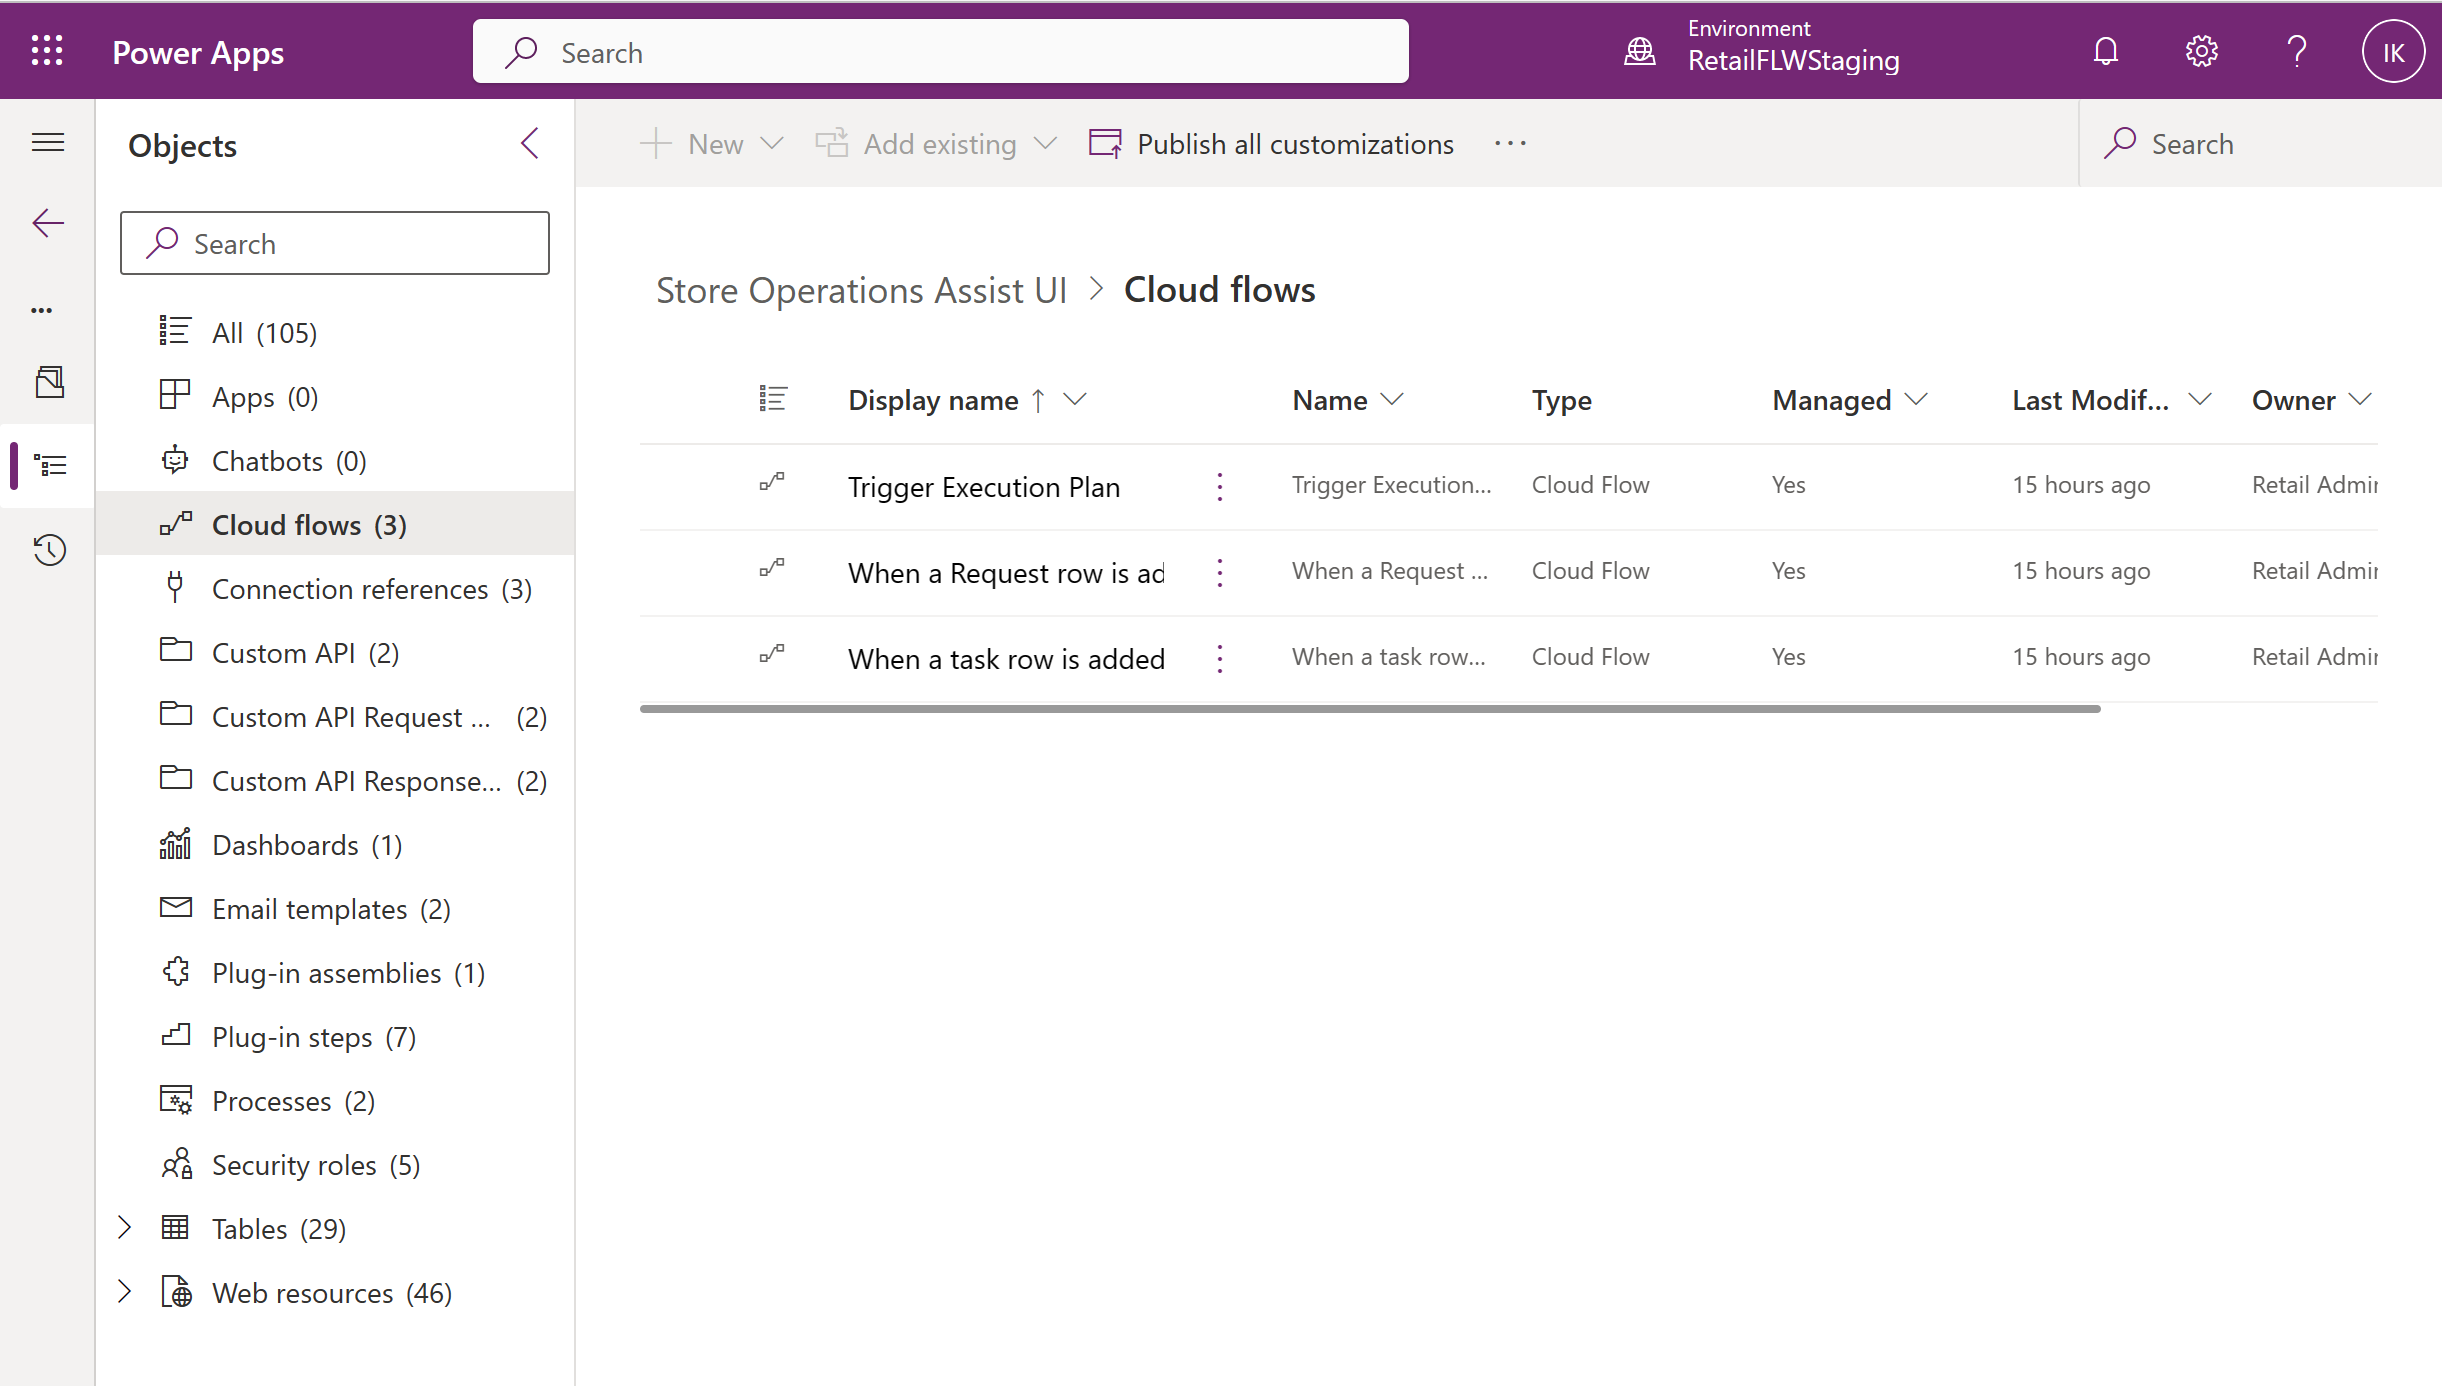Open the Connection references section
This screenshot has height=1386, width=2442.
pyautogui.click(x=349, y=587)
